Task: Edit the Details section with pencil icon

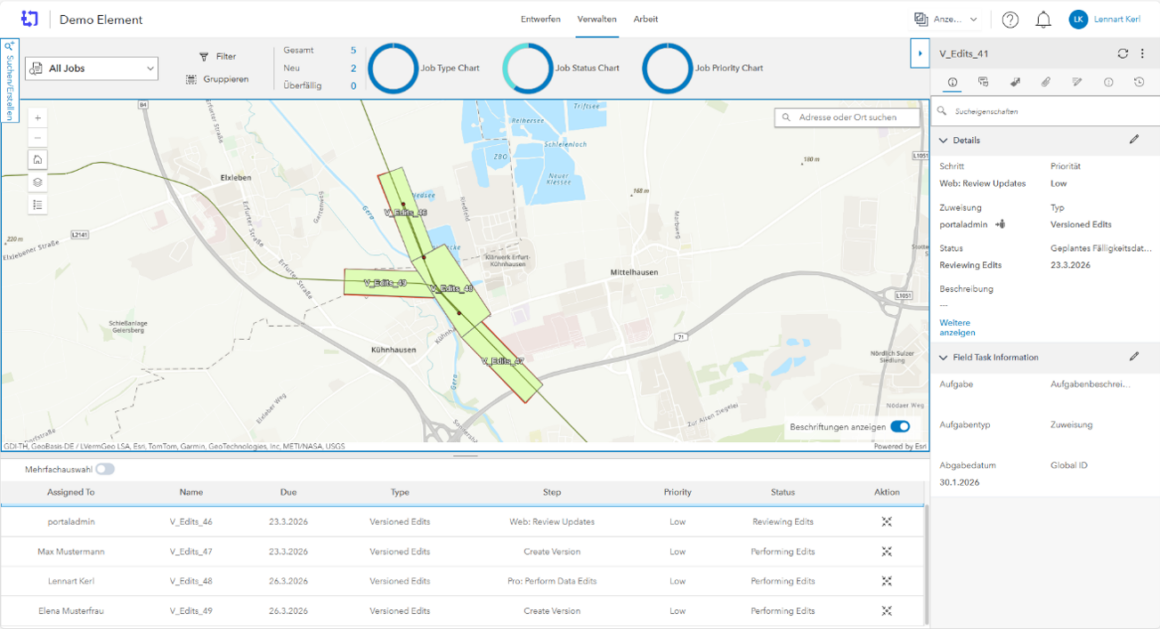Action: tap(1134, 139)
